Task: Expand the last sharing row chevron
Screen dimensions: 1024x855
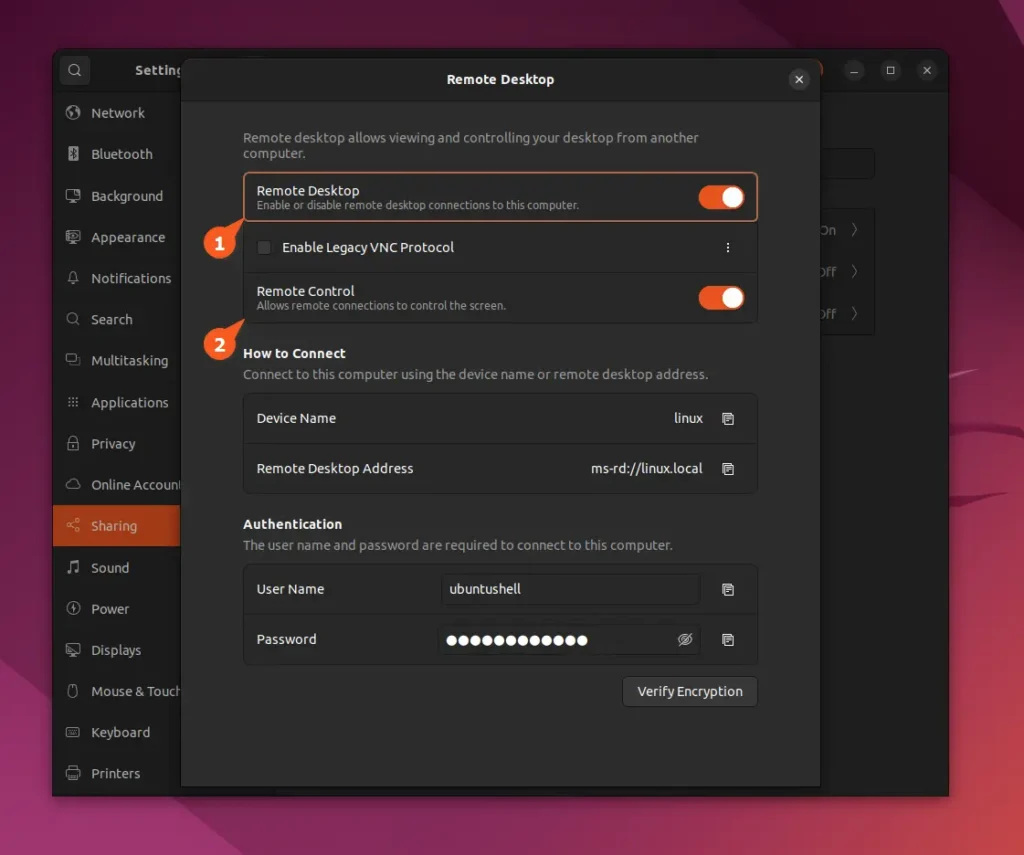Action: 854,314
